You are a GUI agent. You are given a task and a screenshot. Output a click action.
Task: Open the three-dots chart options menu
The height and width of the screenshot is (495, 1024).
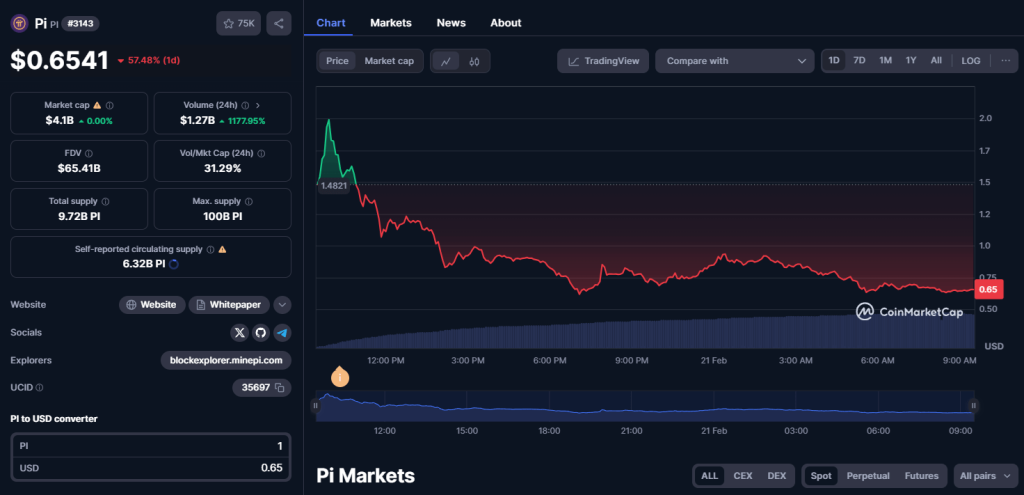[x=1005, y=61]
